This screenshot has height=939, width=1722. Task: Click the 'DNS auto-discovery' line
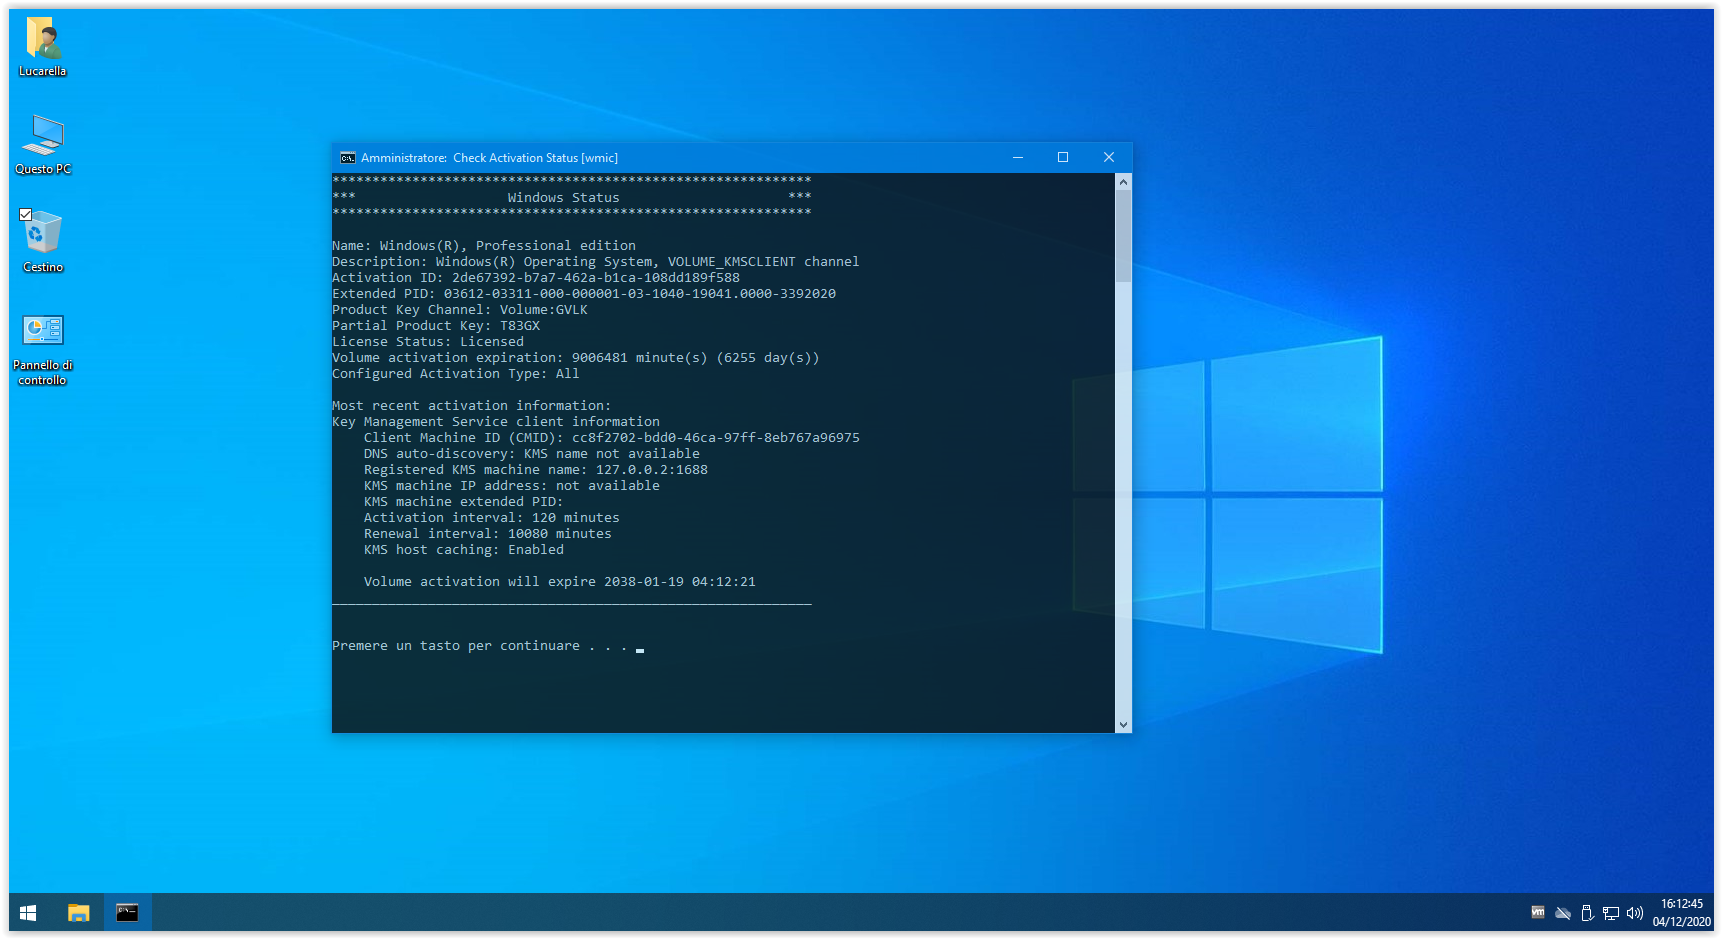[532, 454]
